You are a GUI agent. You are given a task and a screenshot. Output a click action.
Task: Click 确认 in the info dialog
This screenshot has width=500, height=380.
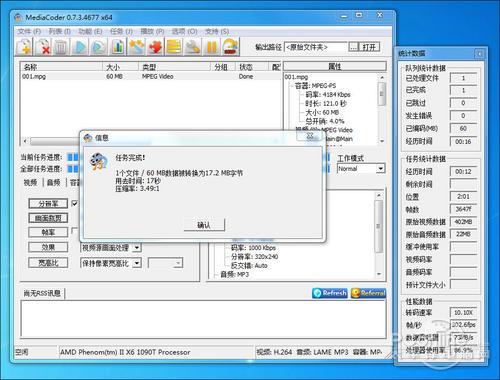tap(204, 225)
